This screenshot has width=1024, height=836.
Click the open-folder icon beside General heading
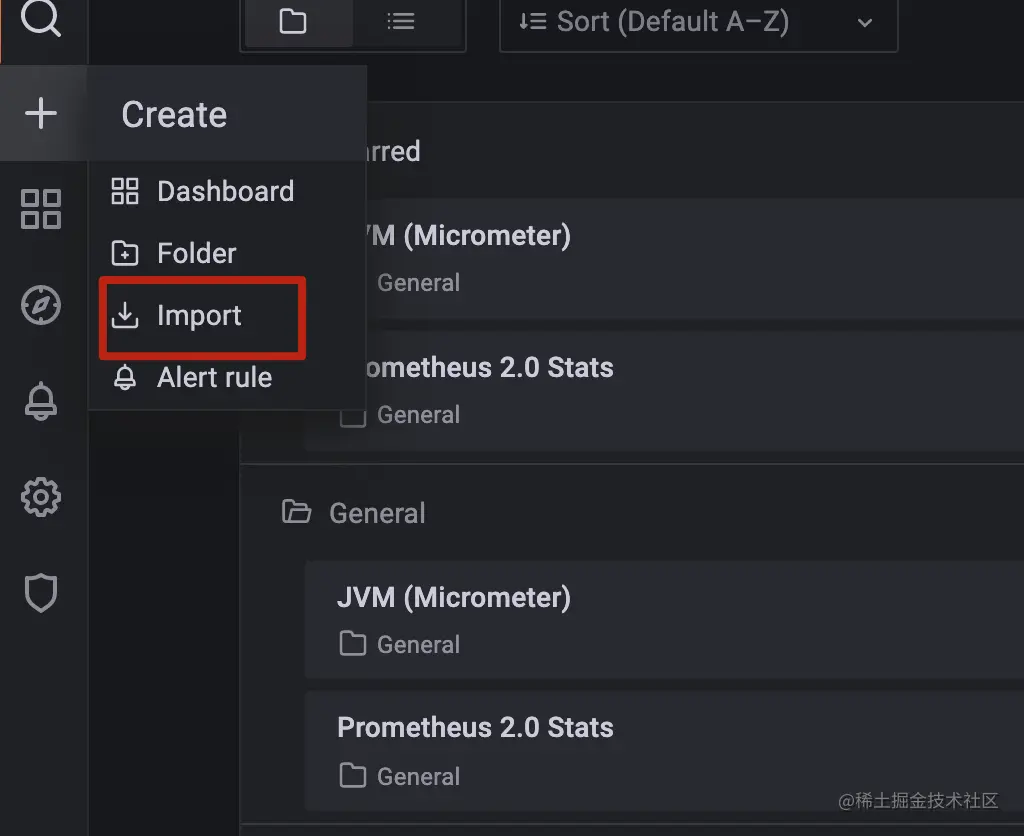tap(296, 512)
